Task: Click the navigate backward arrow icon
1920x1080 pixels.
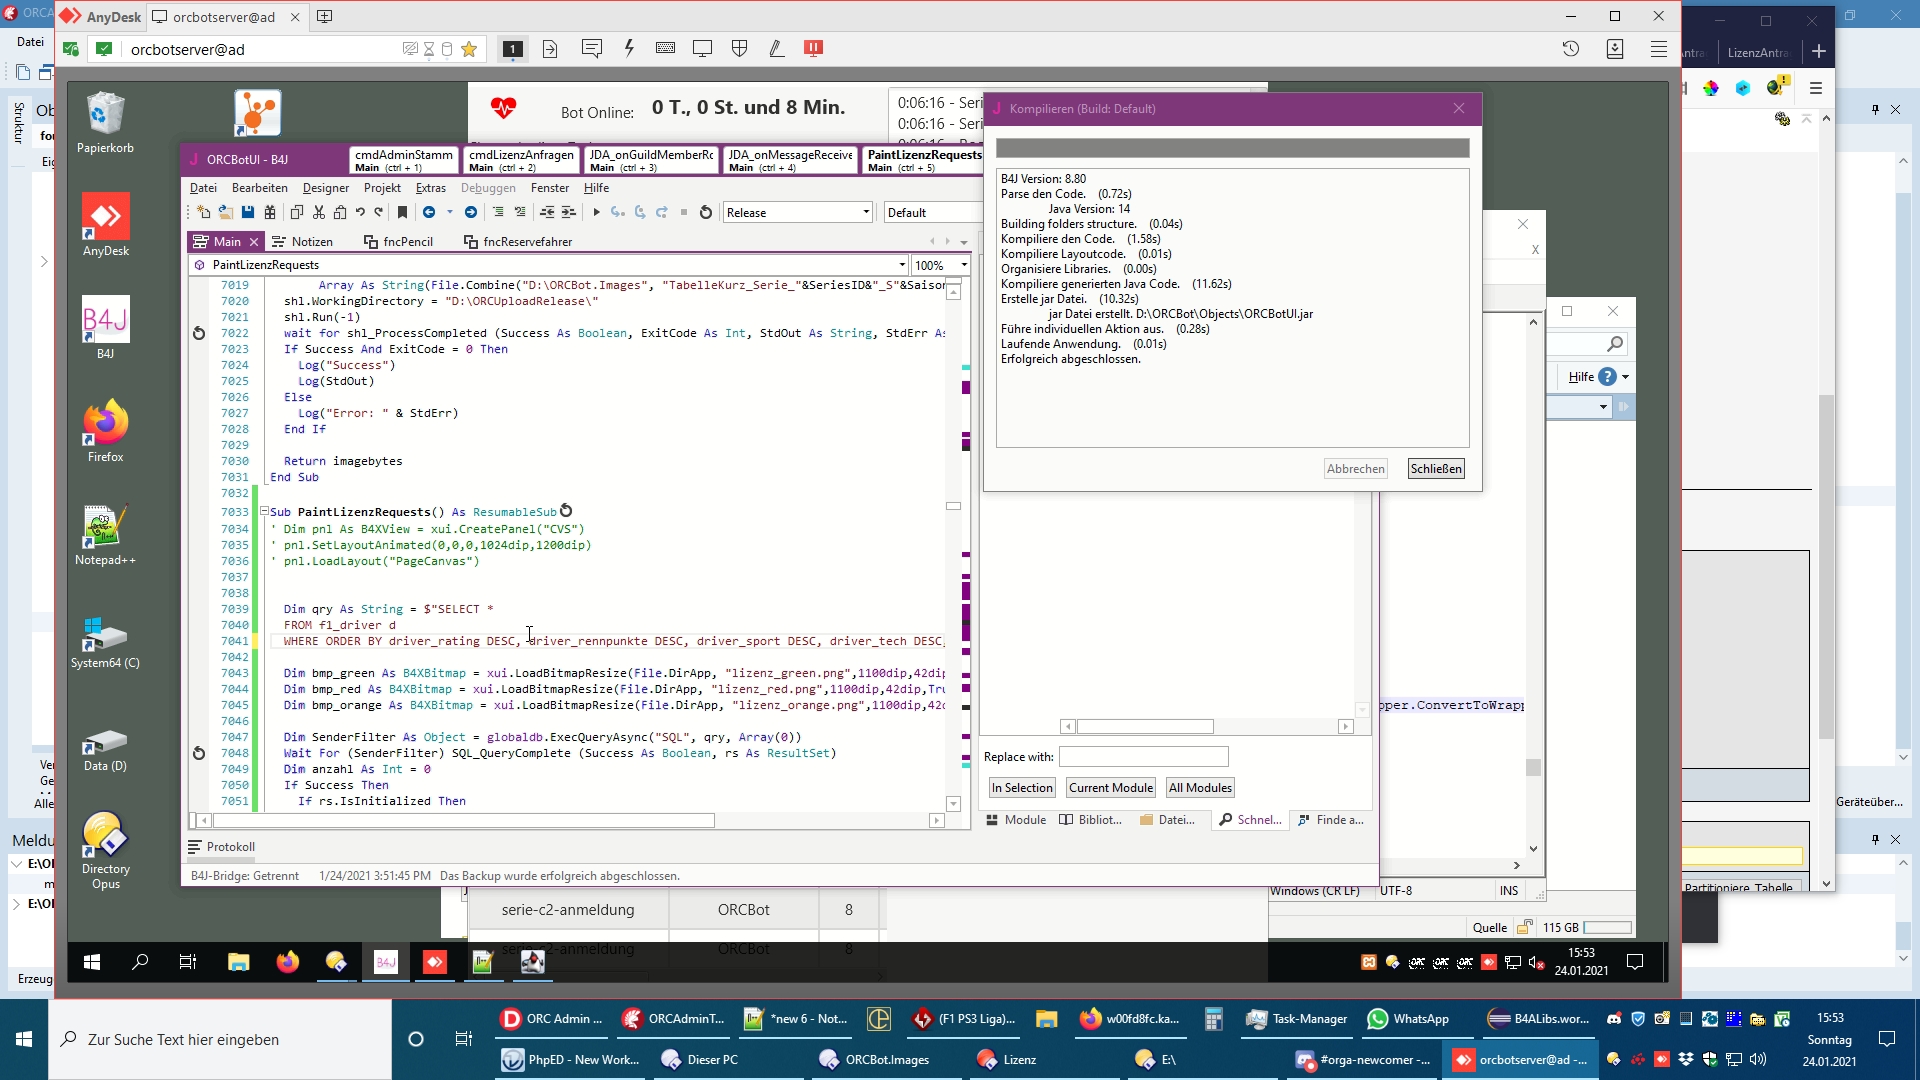Action: coord(429,212)
